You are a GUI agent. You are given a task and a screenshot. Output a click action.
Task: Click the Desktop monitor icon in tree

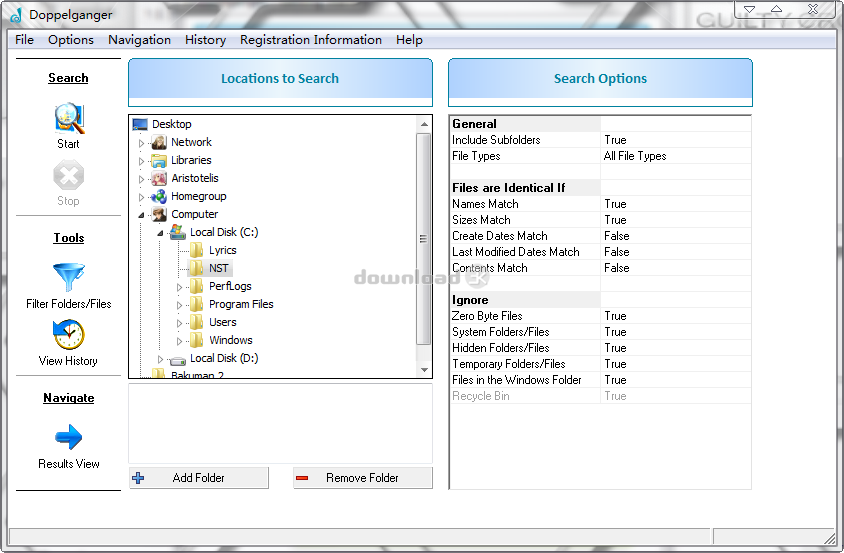140,124
